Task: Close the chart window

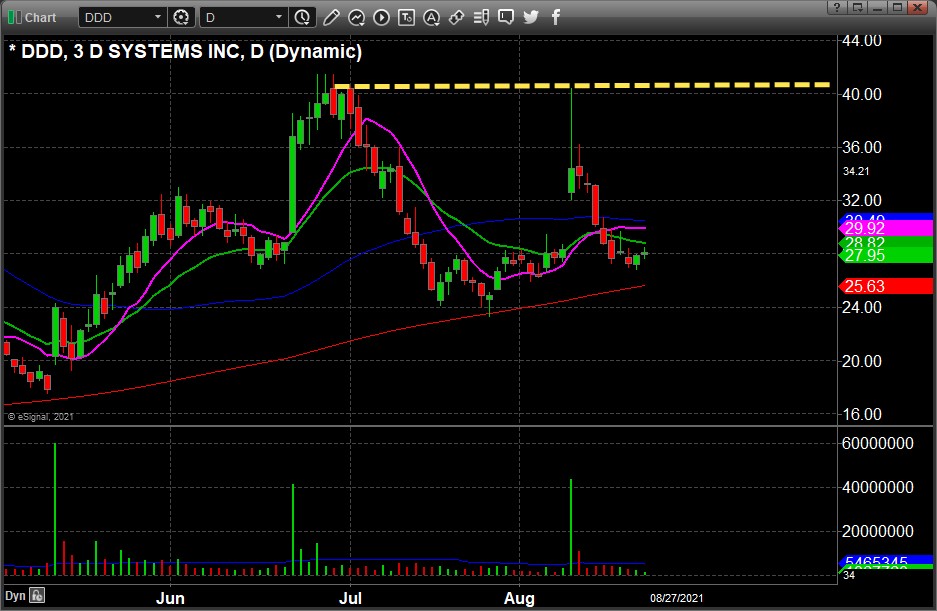Action: [917, 7]
